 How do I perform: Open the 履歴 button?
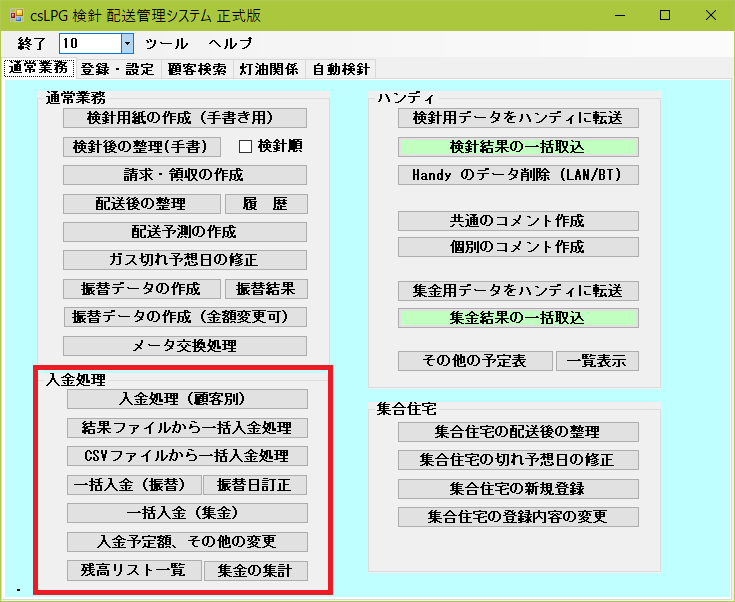(x=266, y=204)
